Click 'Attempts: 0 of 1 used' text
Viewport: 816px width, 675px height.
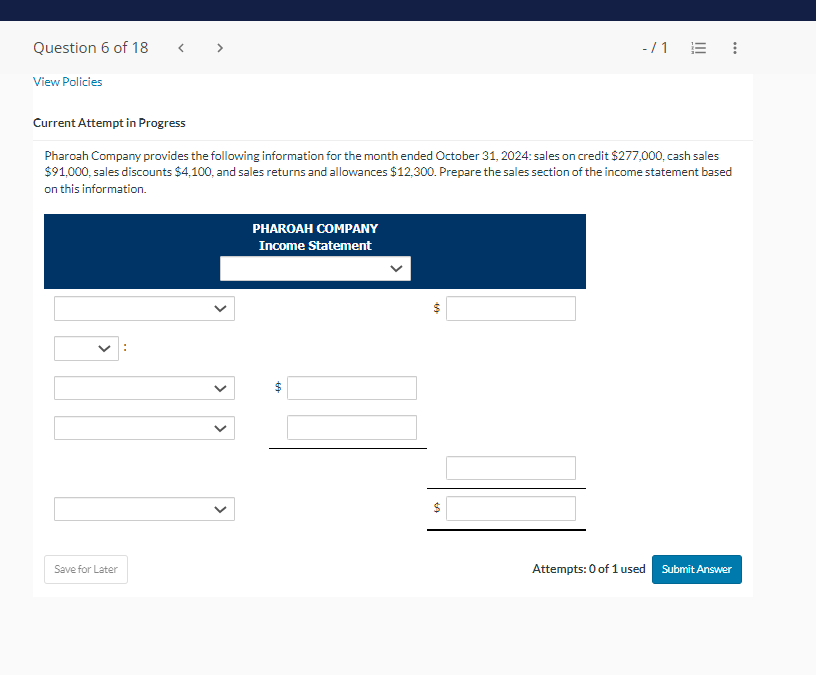(589, 569)
